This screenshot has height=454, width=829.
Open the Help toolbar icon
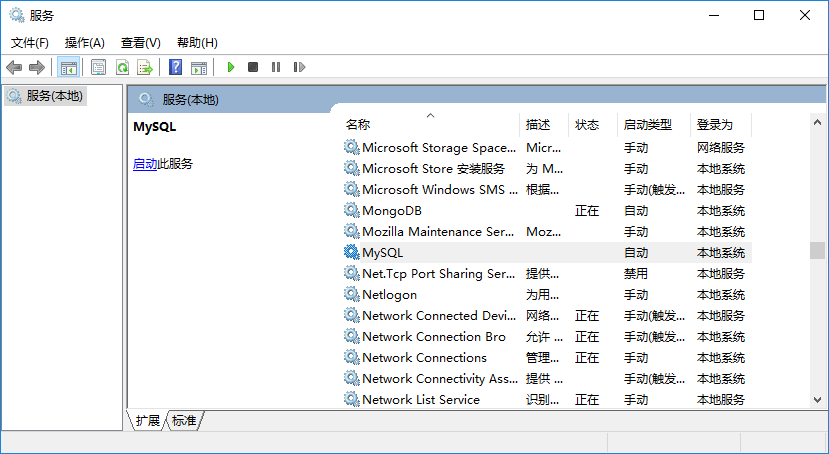point(175,67)
